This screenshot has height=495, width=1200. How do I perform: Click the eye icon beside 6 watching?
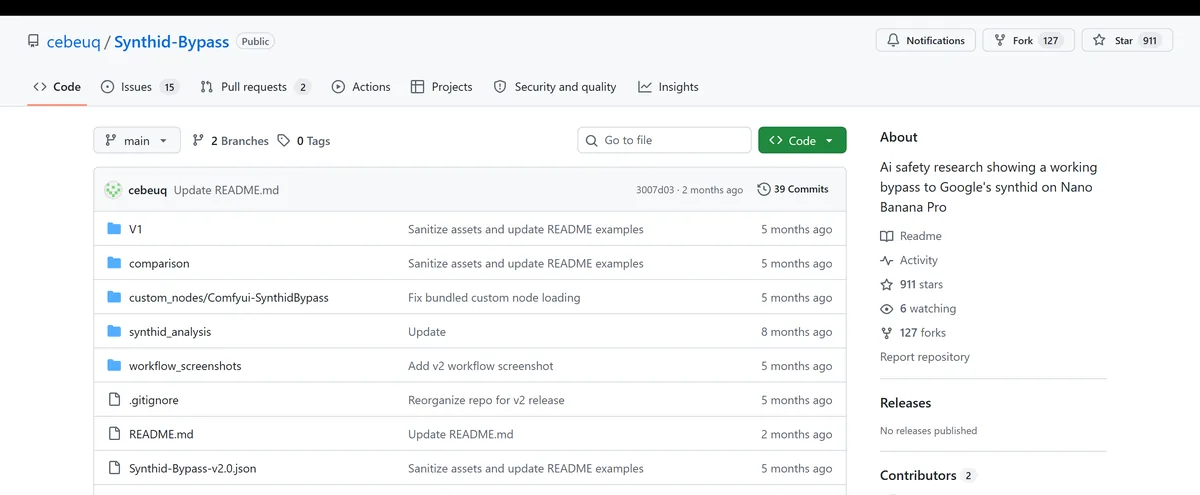tap(886, 308)
